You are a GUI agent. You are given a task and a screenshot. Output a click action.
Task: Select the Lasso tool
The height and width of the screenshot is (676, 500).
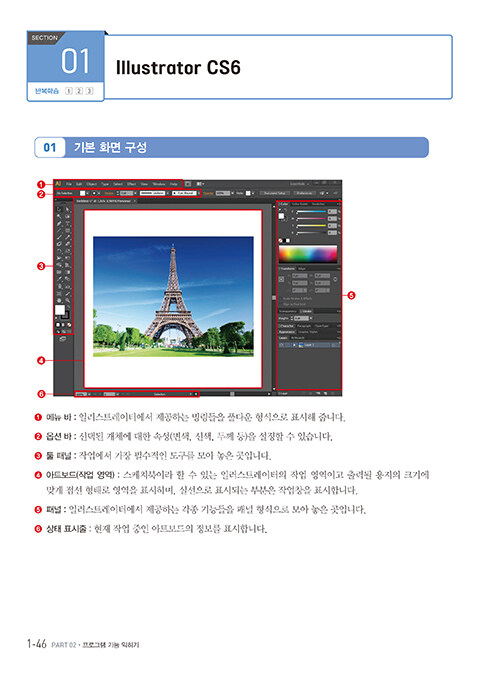click(68, 216)
